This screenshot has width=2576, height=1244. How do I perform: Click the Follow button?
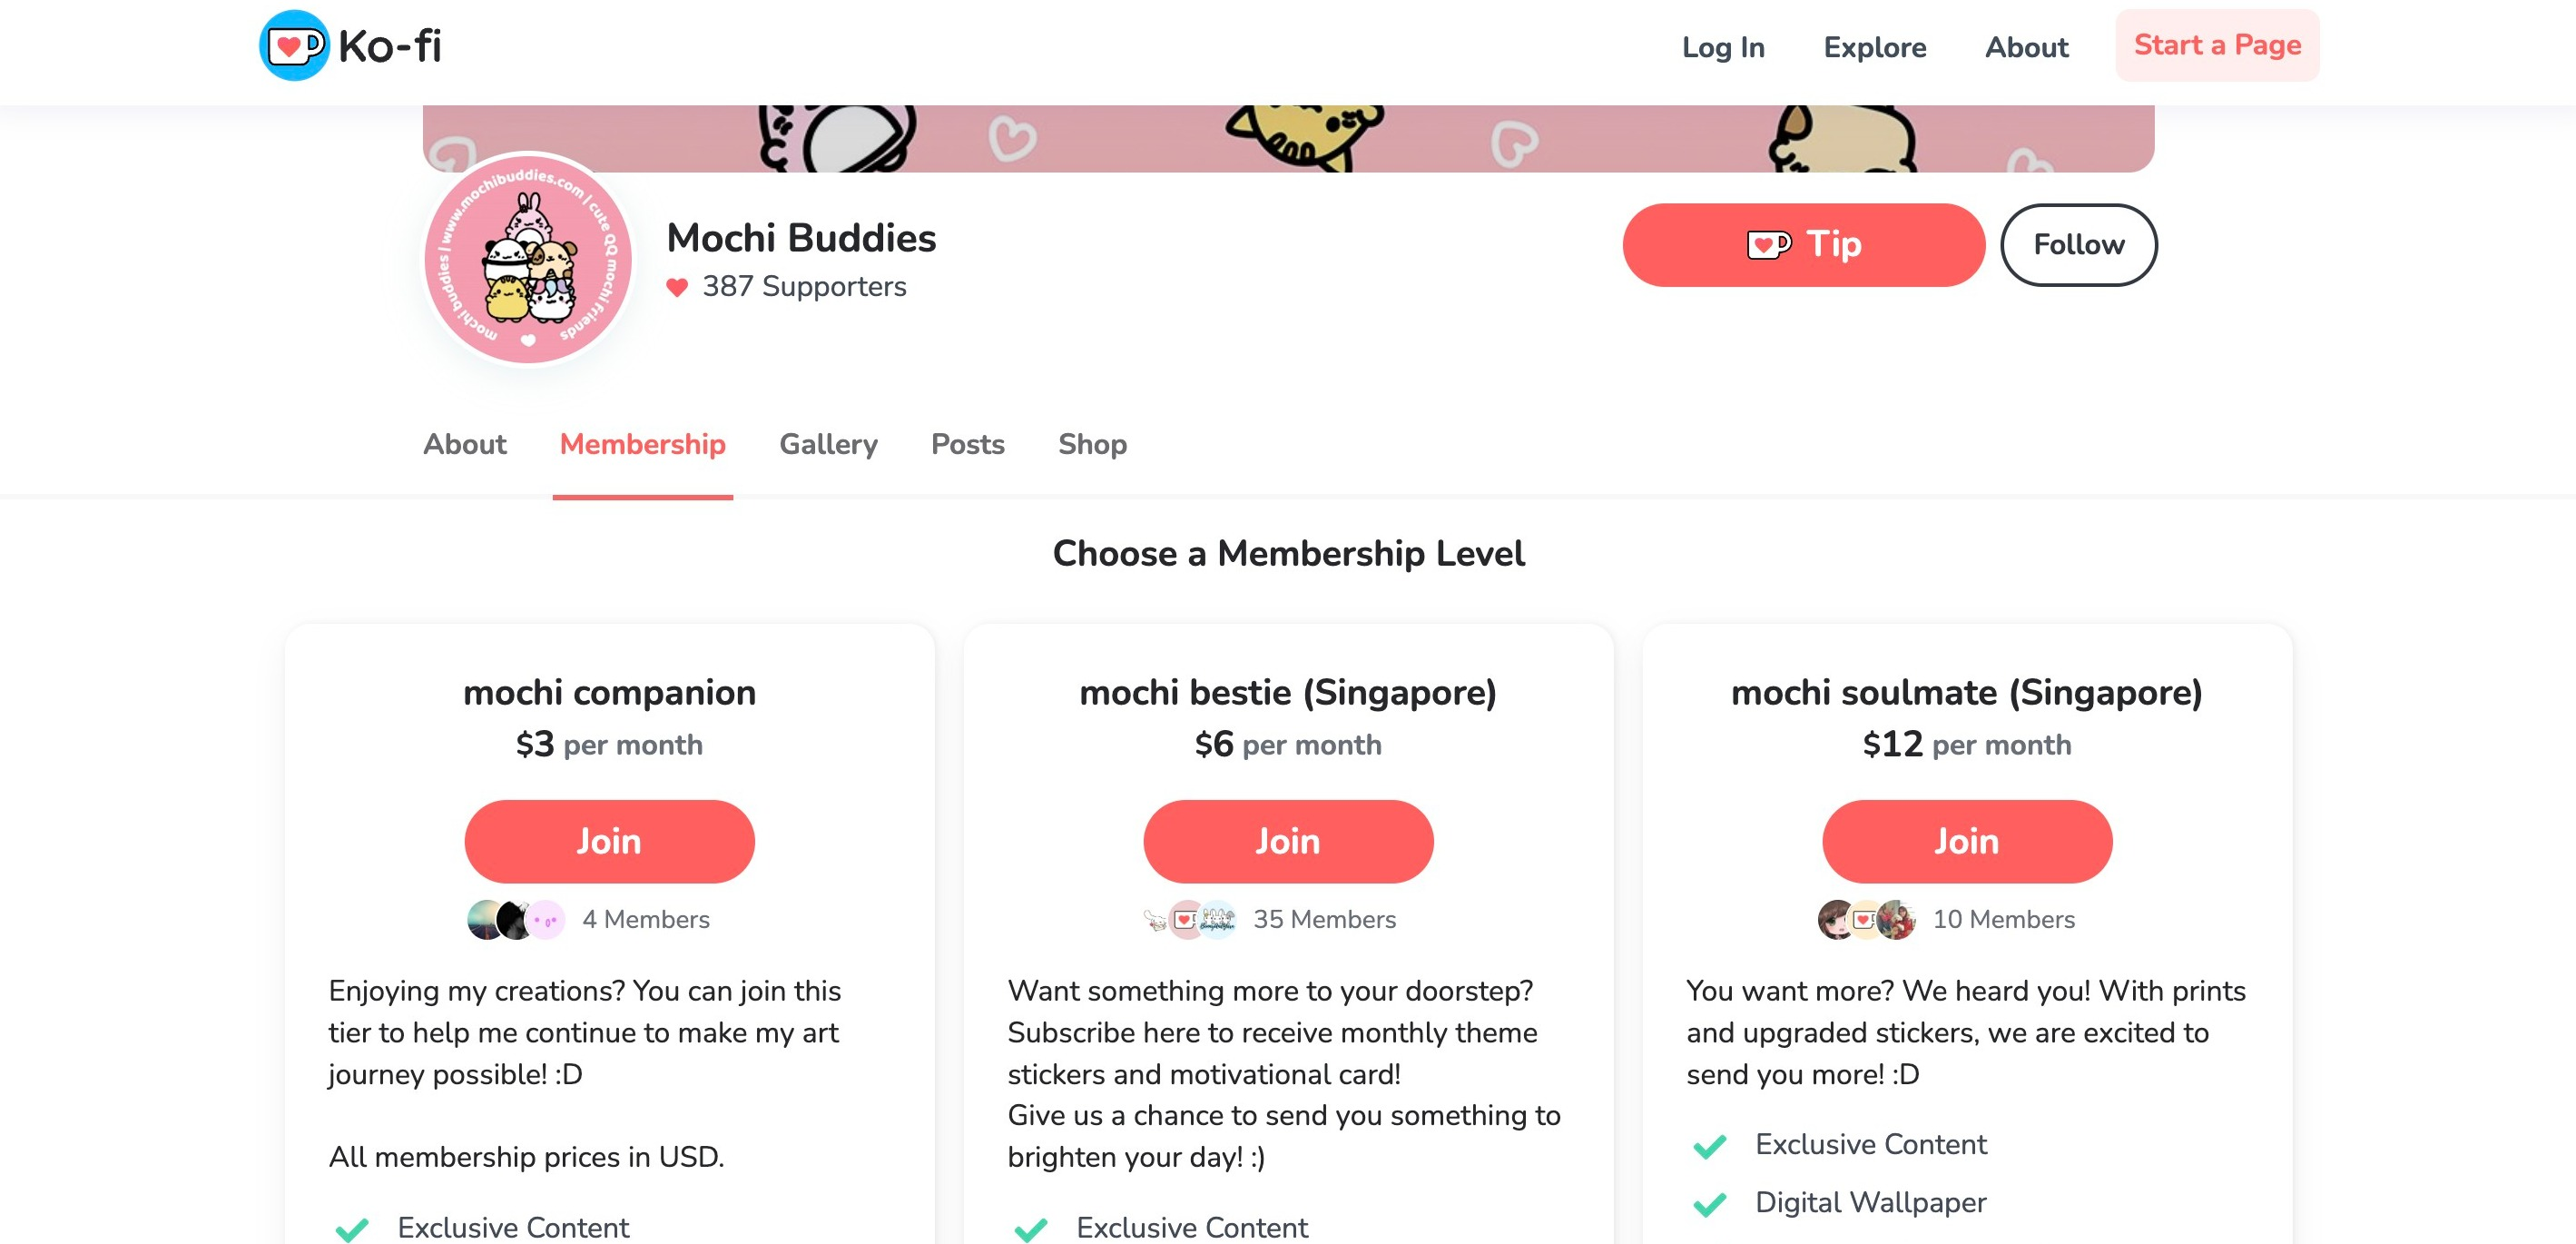click(x=2079, y=245)
